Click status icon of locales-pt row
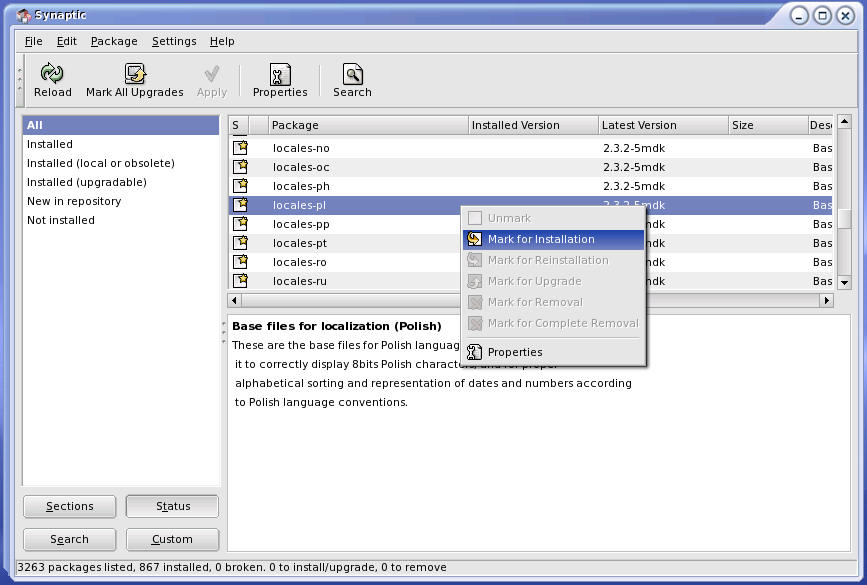Image resolution: width=867 pixels, height=585 pixels. (x=240, y=242)
